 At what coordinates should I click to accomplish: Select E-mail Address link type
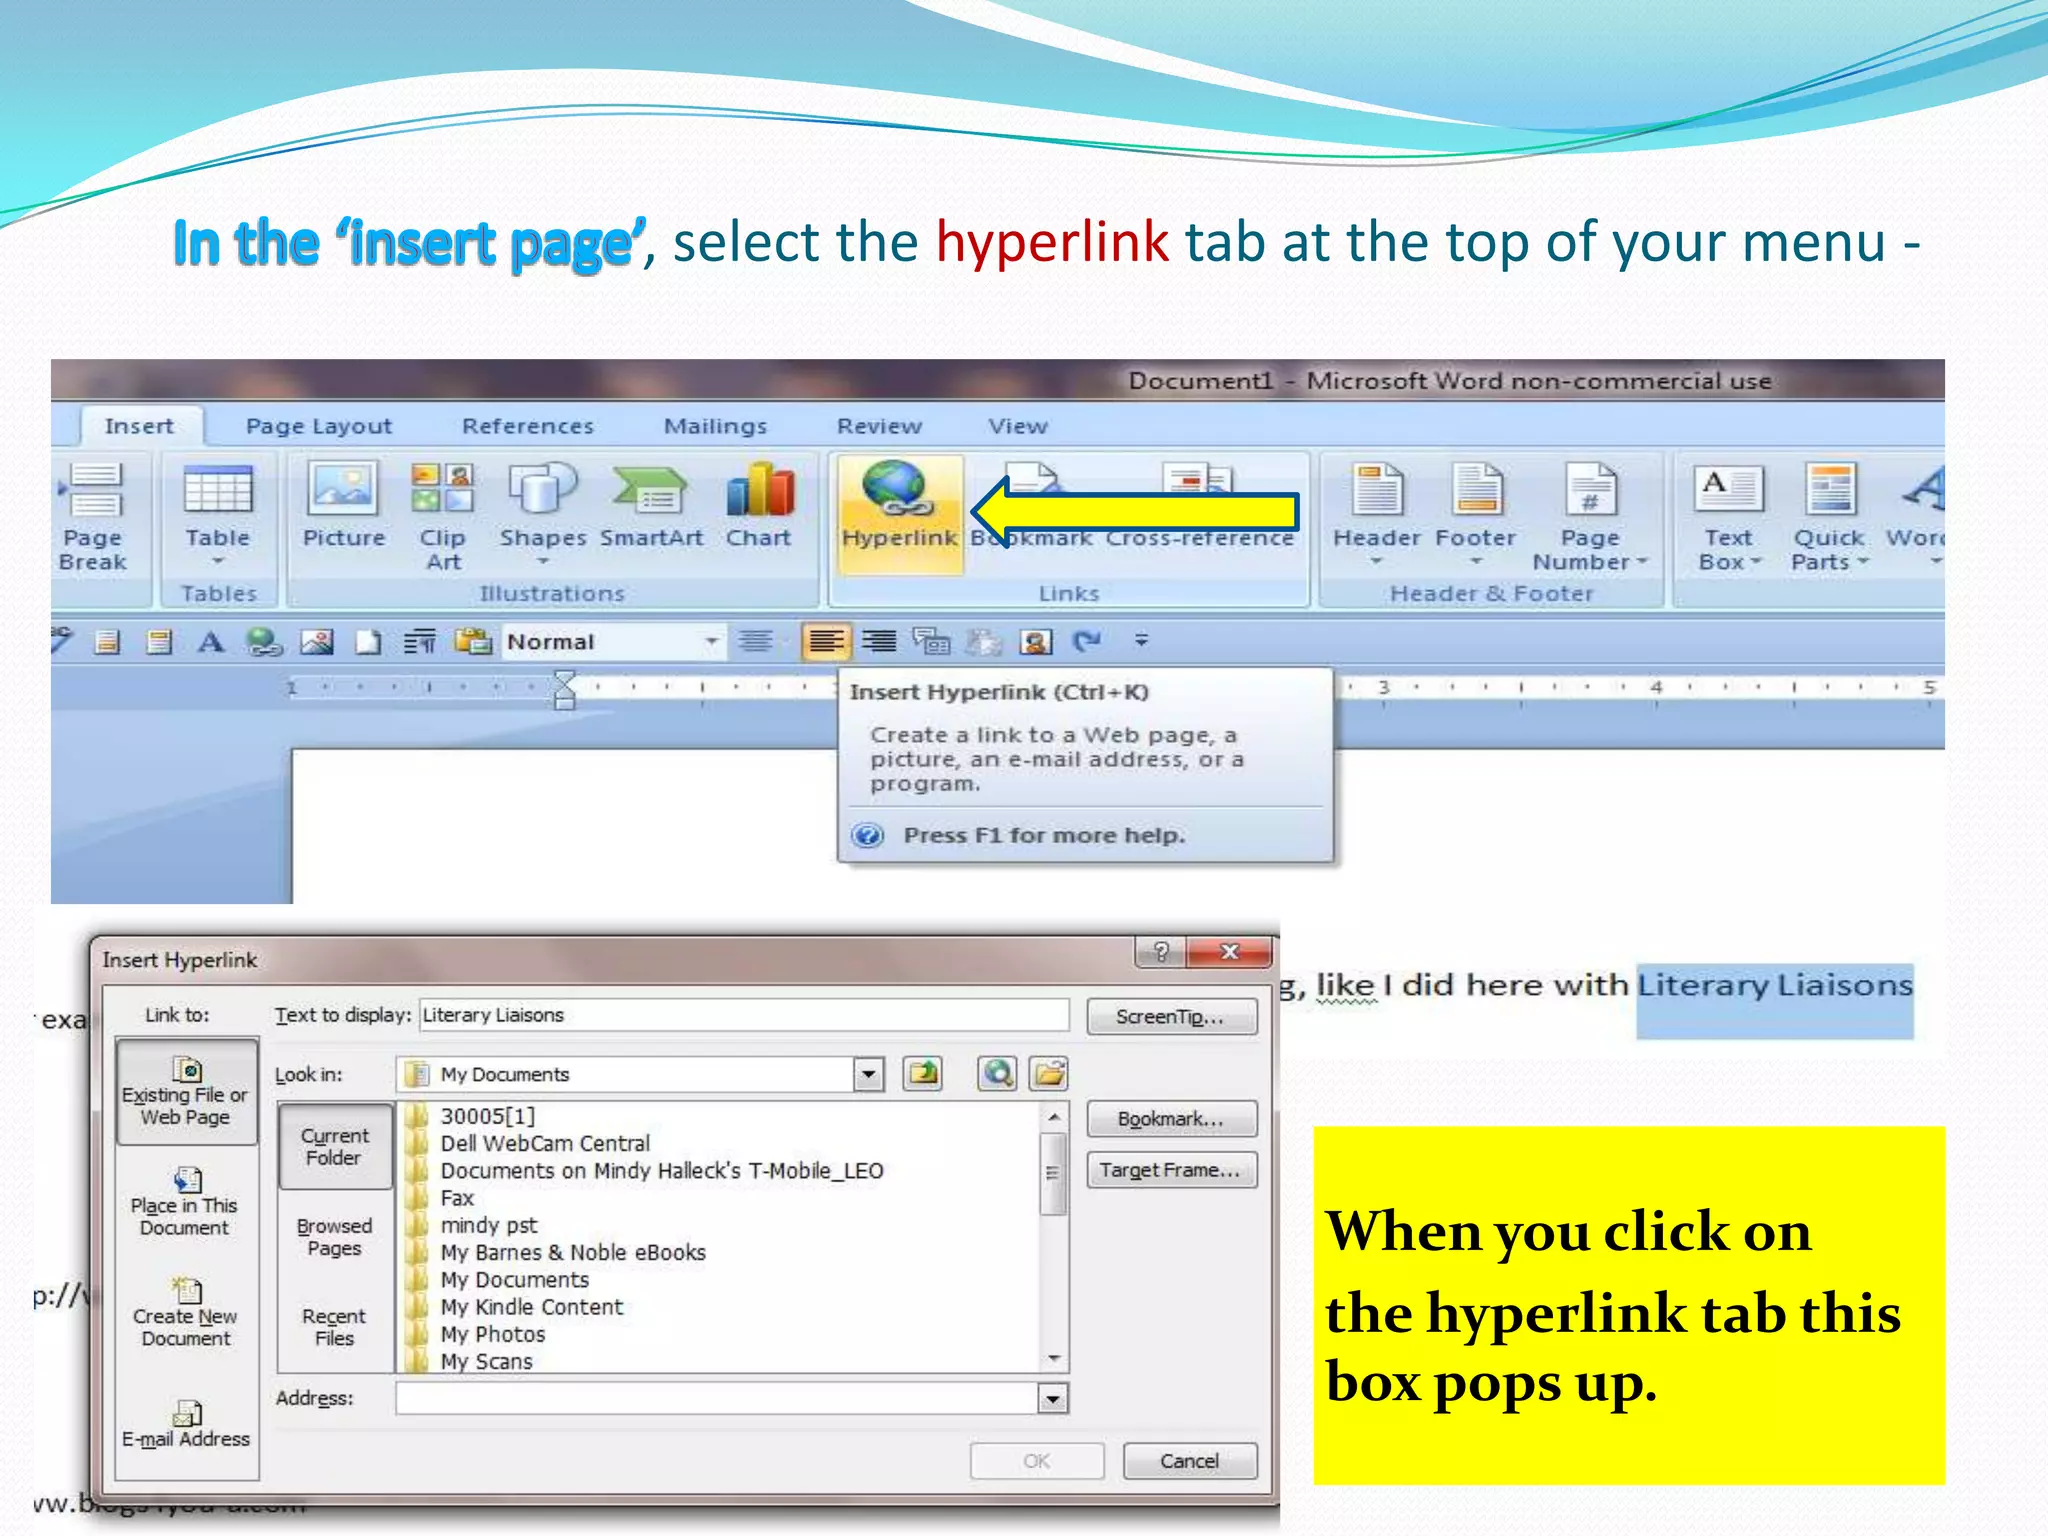186,1425
